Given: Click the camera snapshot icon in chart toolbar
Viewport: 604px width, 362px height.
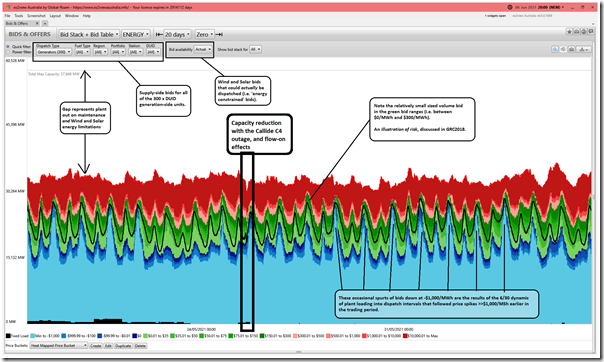Looking at the screenshot, I should tap(572, 49).
